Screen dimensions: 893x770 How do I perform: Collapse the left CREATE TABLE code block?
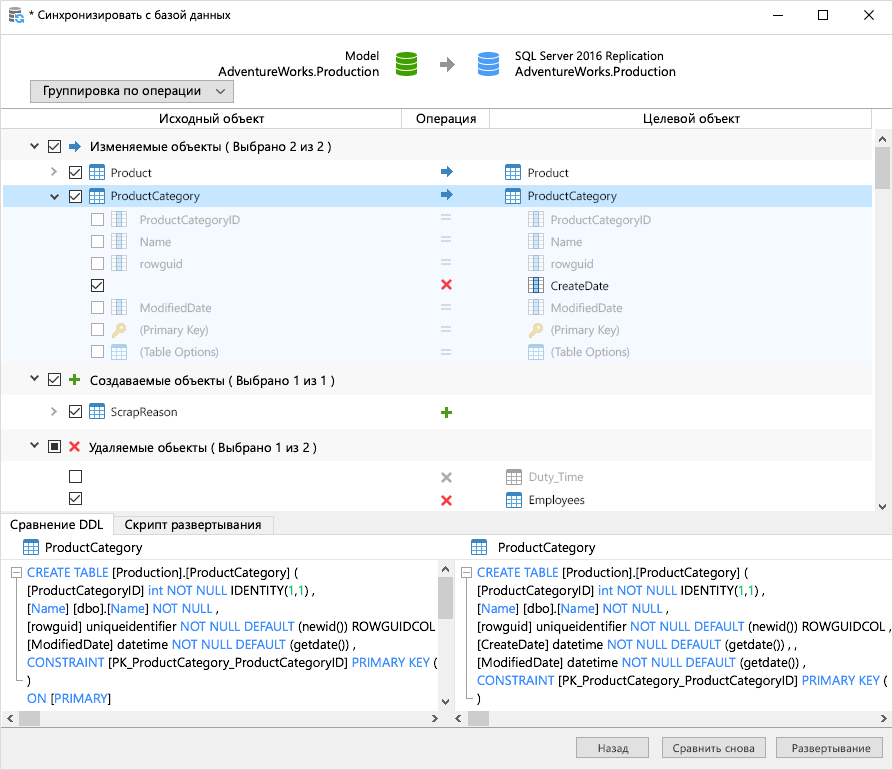[x=16, y=573]
